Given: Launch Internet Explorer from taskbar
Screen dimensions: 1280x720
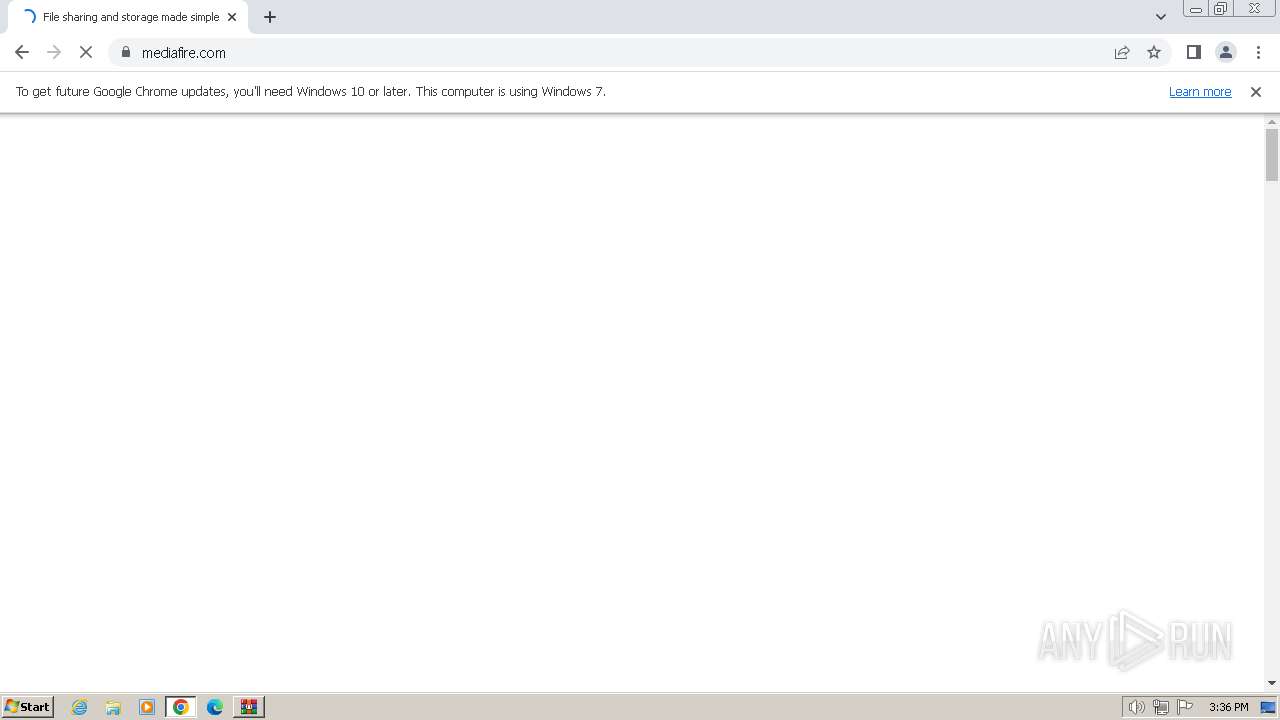Looking at the screenshot, I should pos(80,707).
